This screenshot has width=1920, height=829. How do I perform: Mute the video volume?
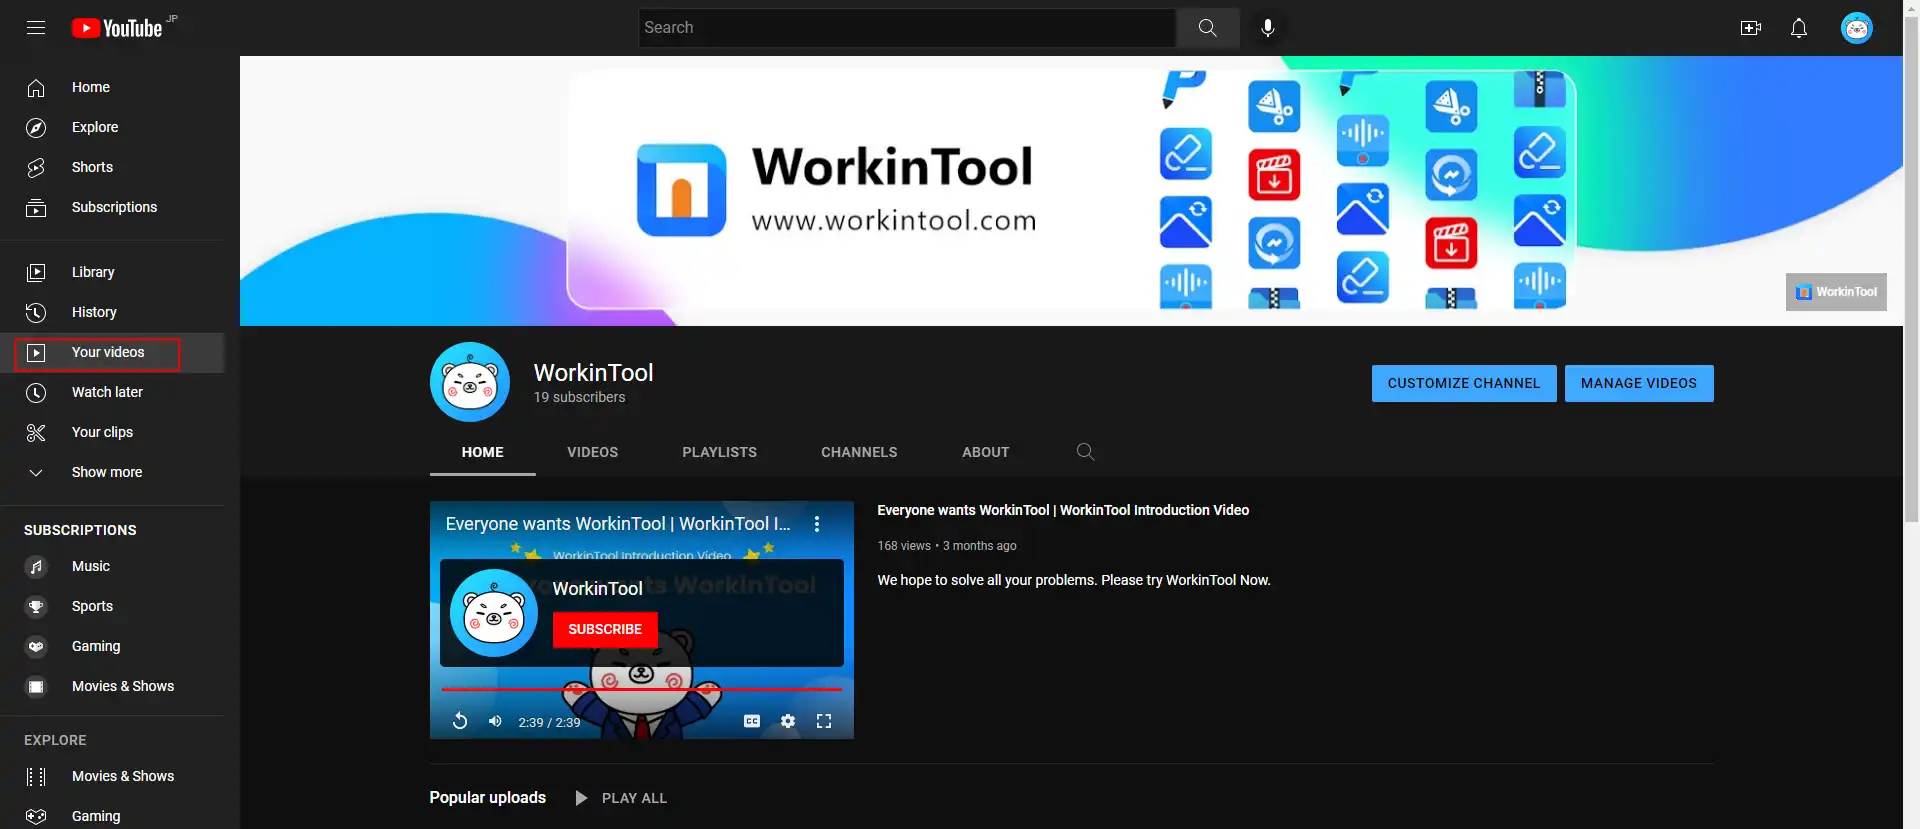click(x=495, y=721)
